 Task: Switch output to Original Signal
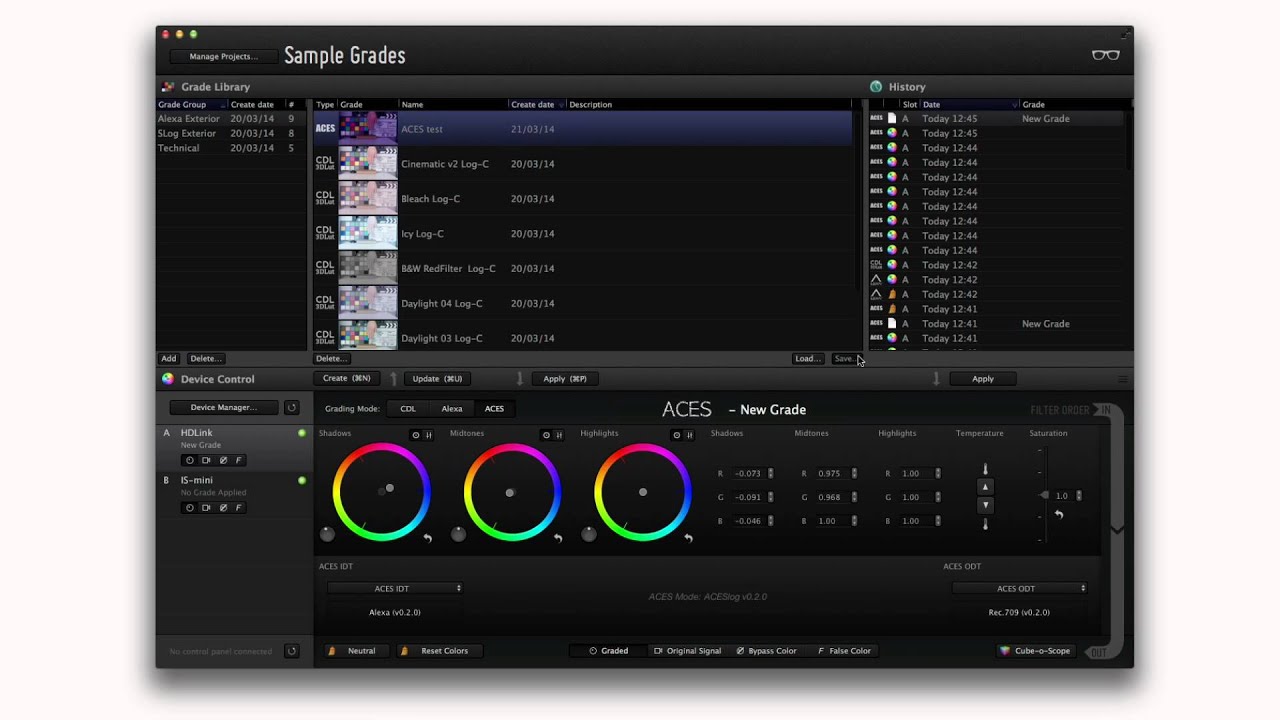pyautogui.click(x=687, y=651)
